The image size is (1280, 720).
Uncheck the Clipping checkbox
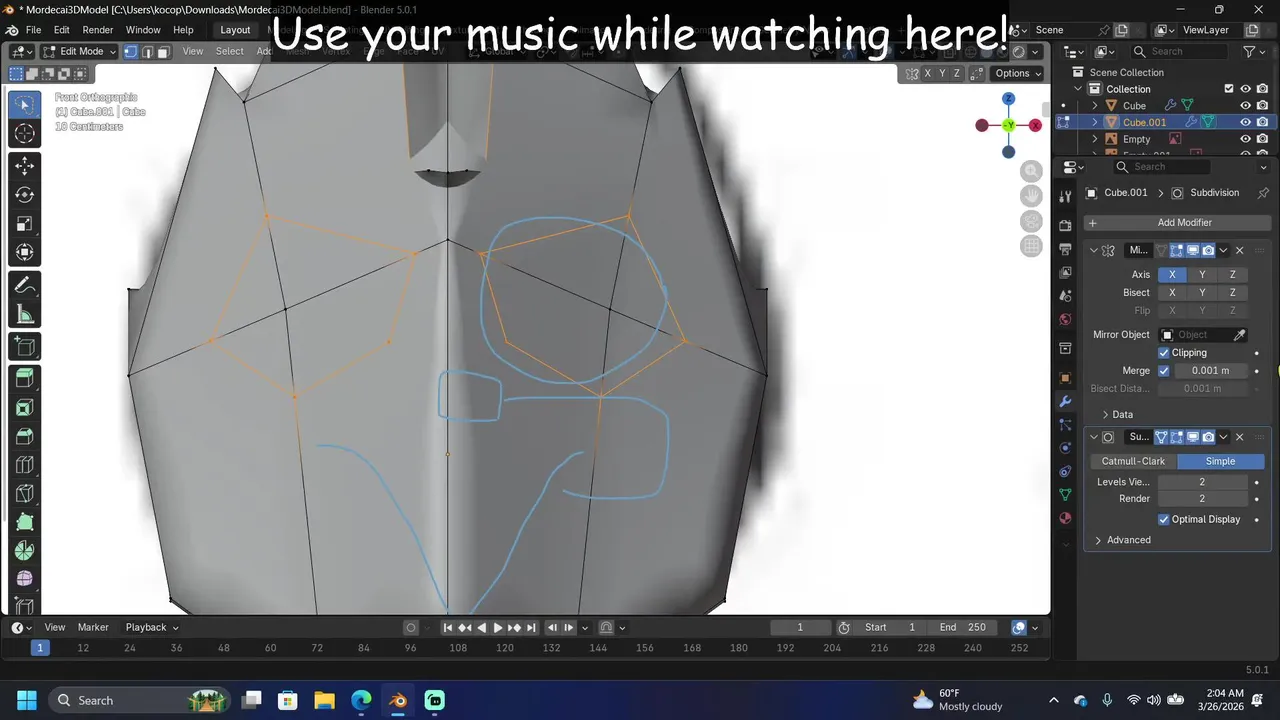[x=1164, y=353]
